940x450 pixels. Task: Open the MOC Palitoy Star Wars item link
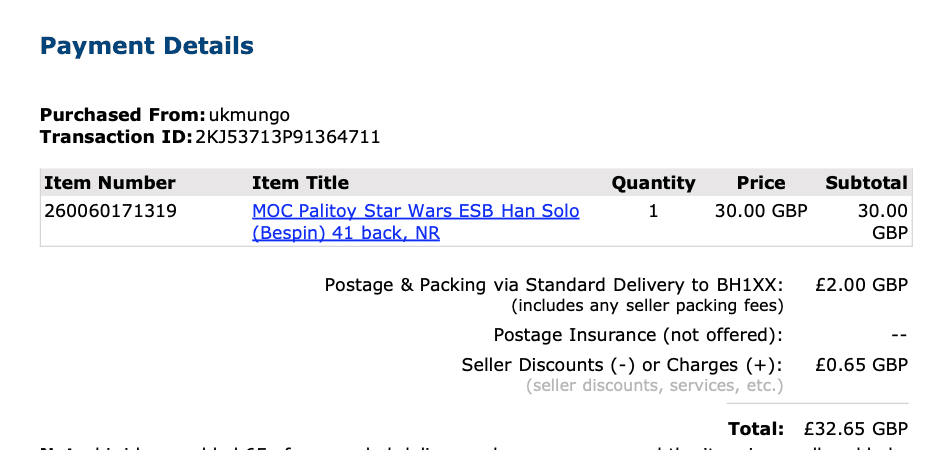(x=415, y=212)
